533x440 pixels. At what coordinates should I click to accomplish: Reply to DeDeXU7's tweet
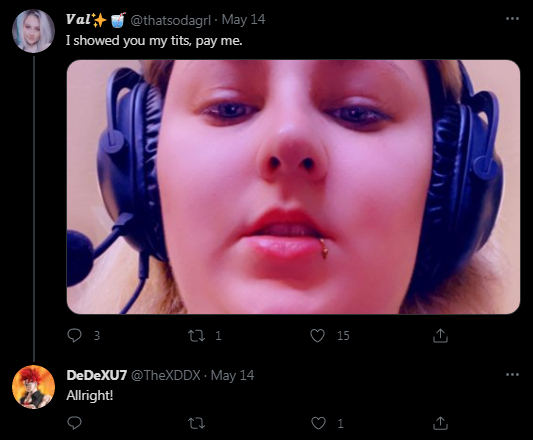click(x=74, y=423)
